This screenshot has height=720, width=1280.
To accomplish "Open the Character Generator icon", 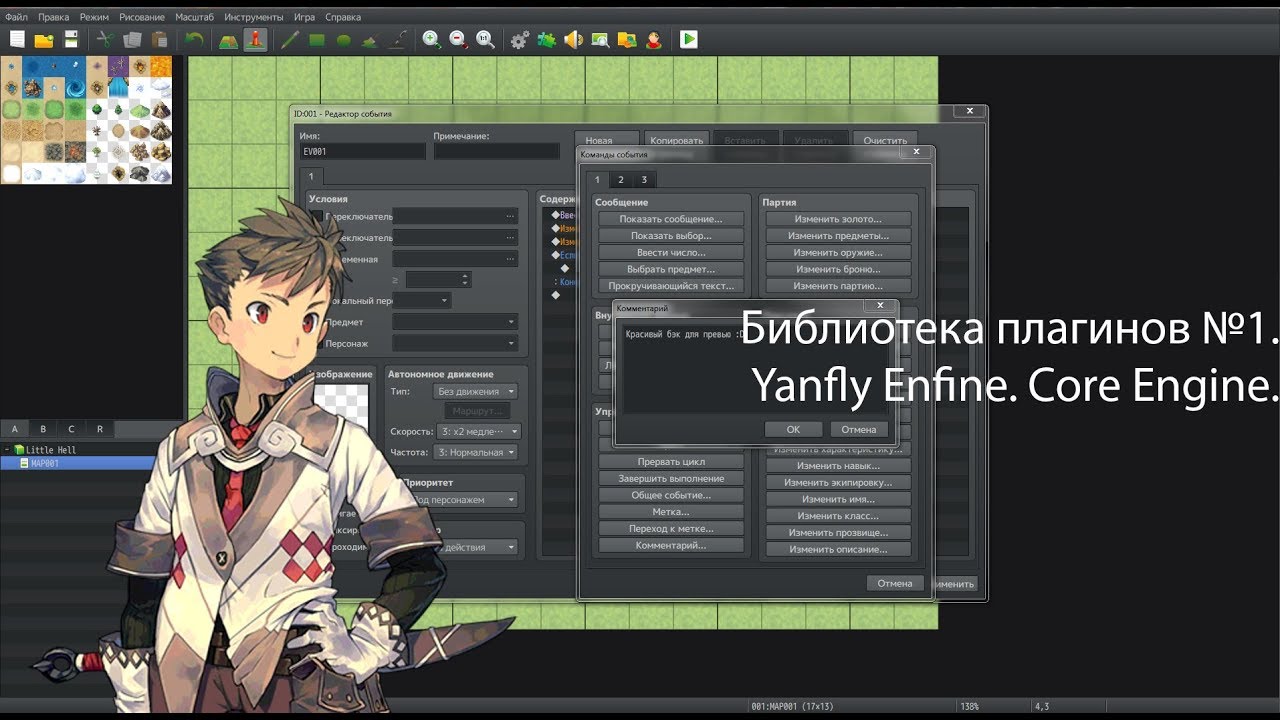I will [x=654, y=40].
